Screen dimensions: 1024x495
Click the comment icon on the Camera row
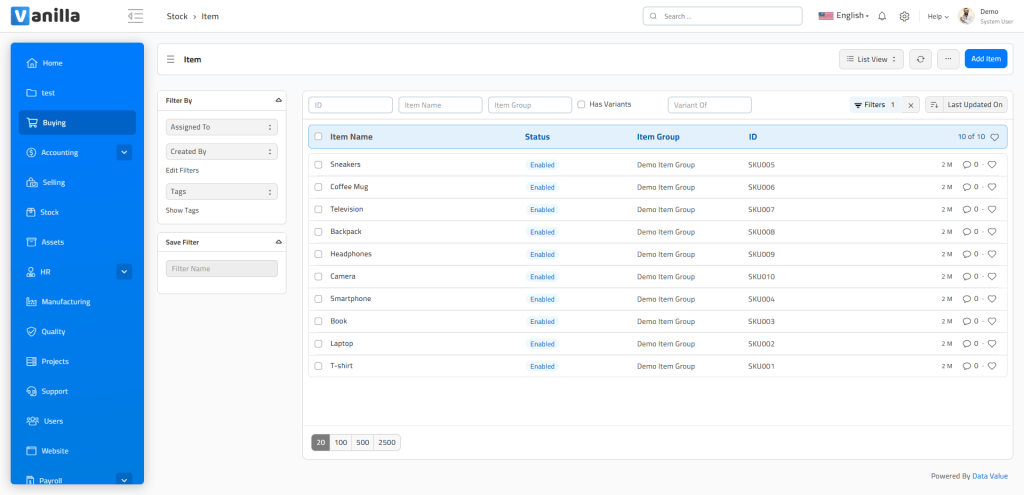(967, 276)
